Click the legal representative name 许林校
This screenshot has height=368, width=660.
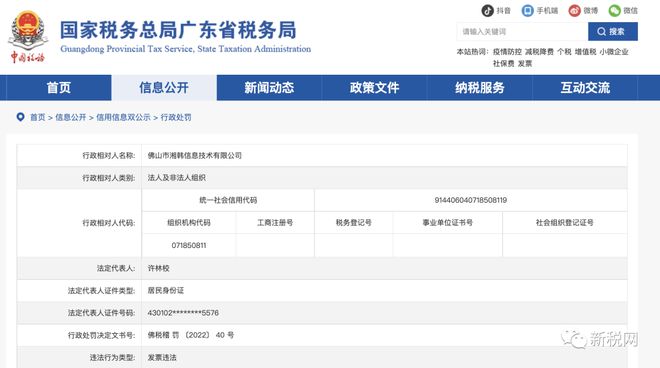tap(158, 268)
